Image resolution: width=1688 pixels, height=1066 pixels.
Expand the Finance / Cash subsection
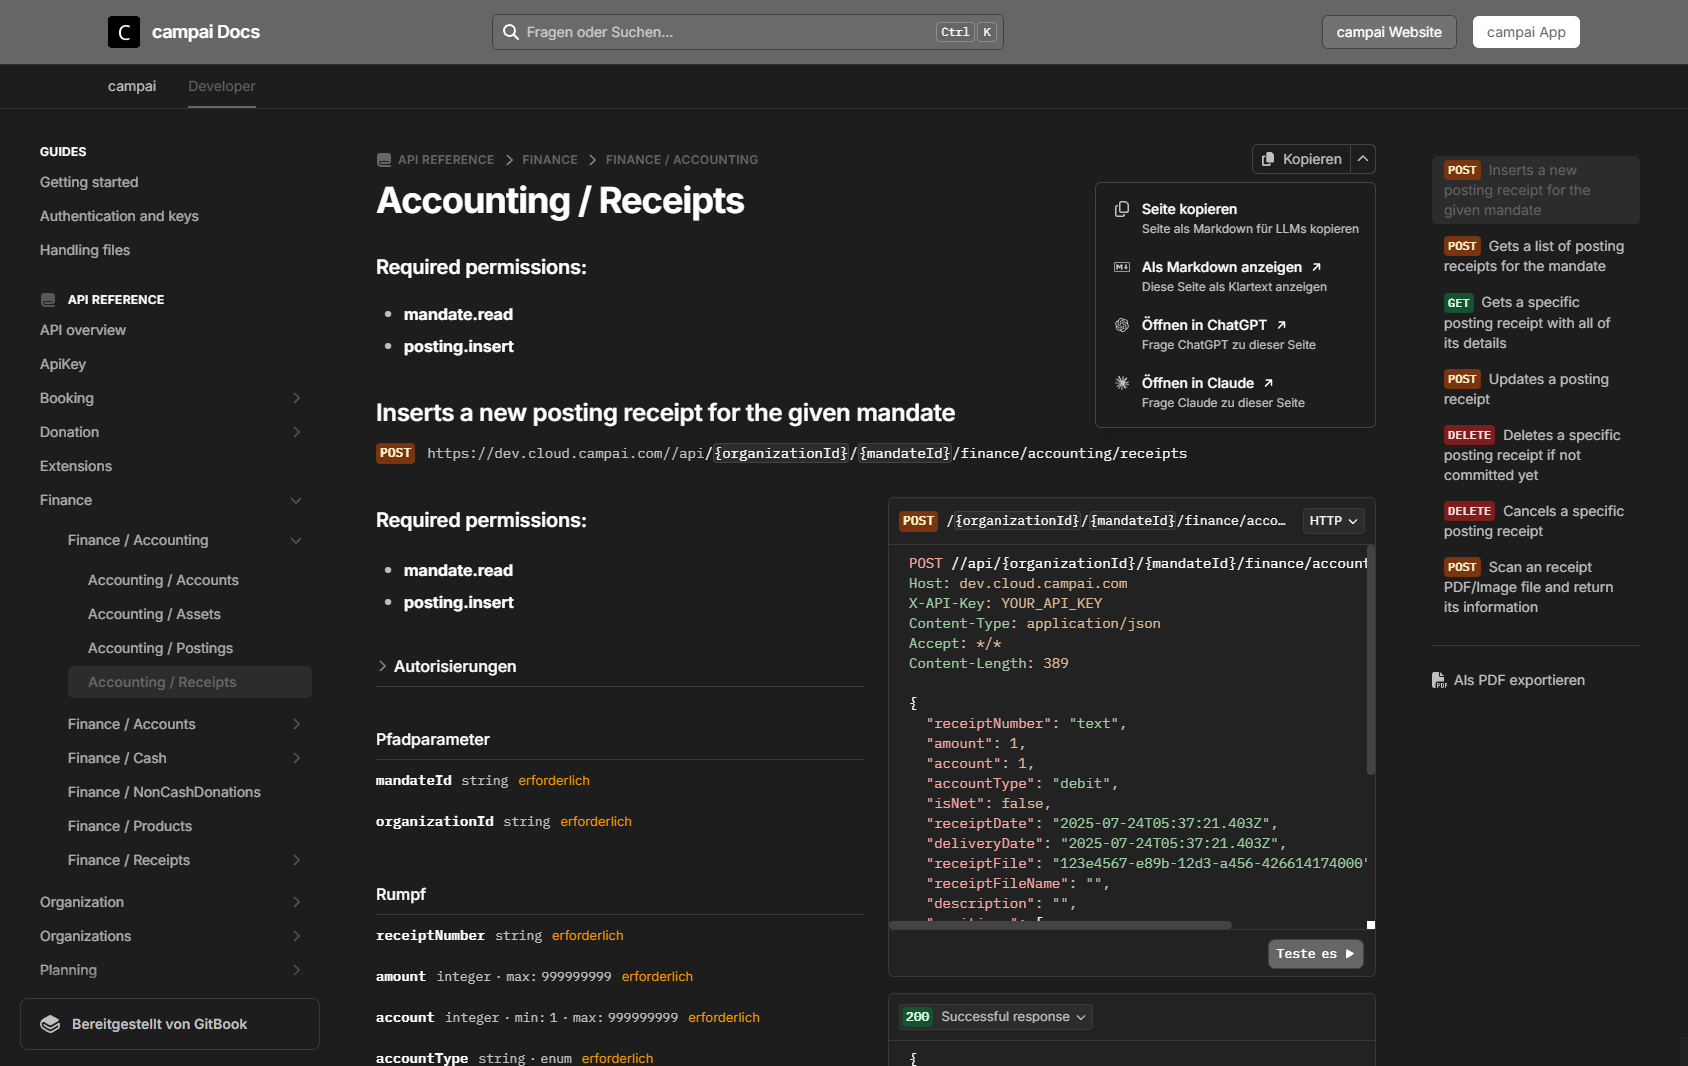tap(296, 758)
